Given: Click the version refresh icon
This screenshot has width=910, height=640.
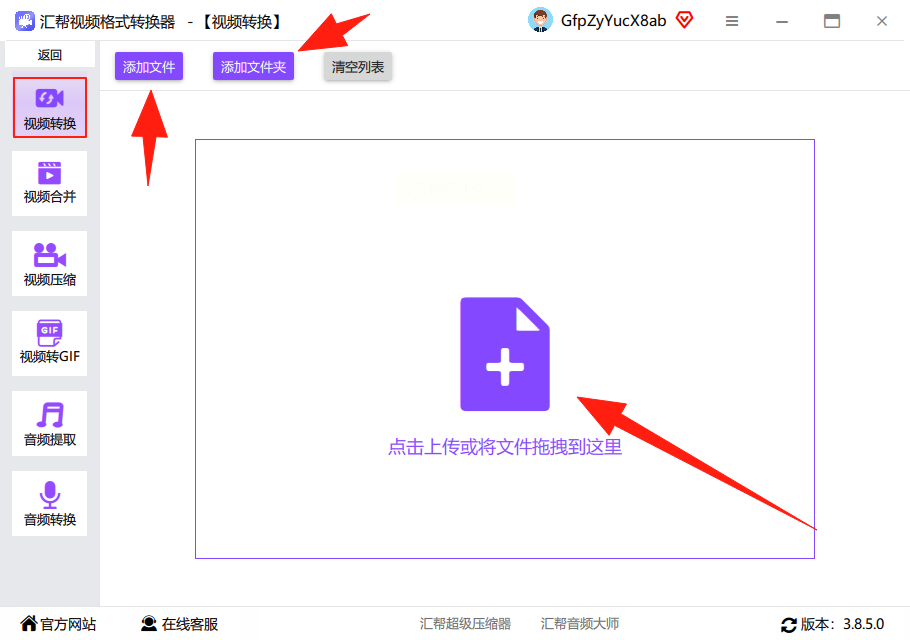Looking at the screenshot, I should pyautogui.click(x=789, y=625).
